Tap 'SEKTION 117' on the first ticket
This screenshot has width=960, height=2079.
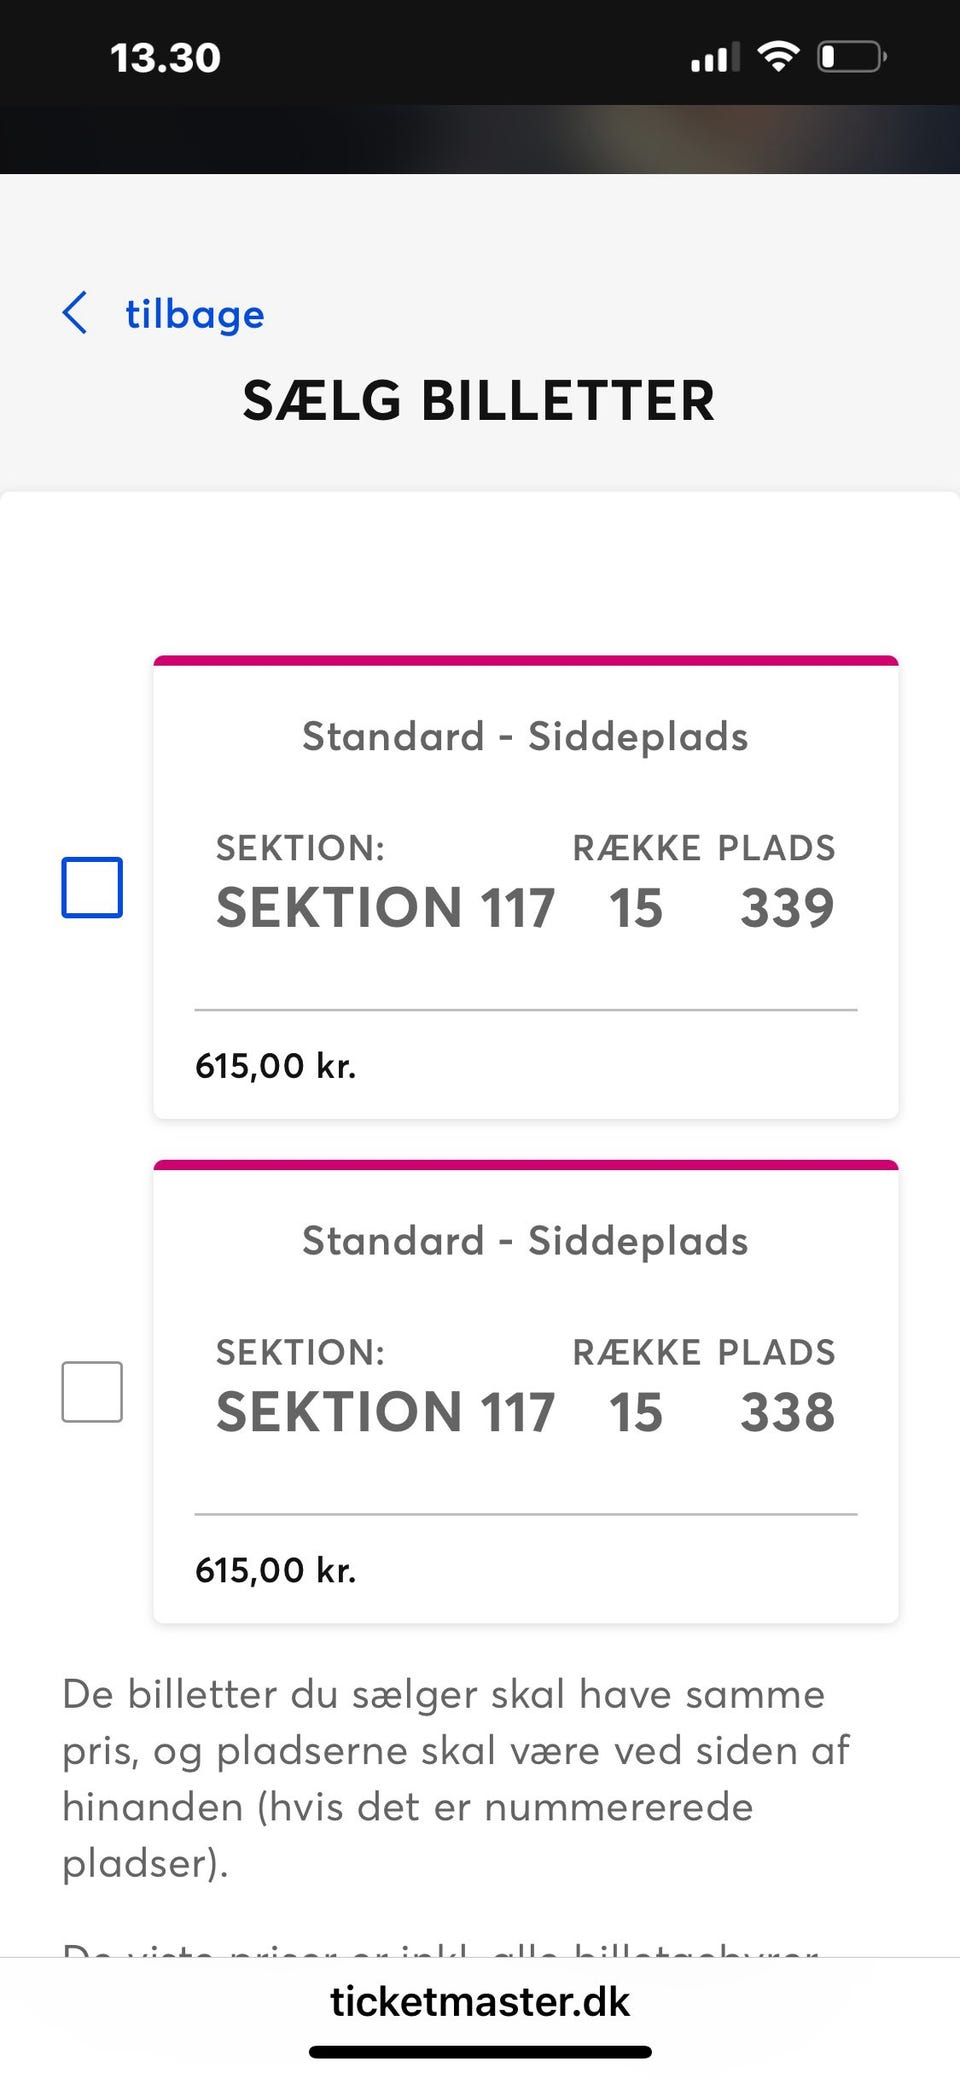tap(385, 908)
